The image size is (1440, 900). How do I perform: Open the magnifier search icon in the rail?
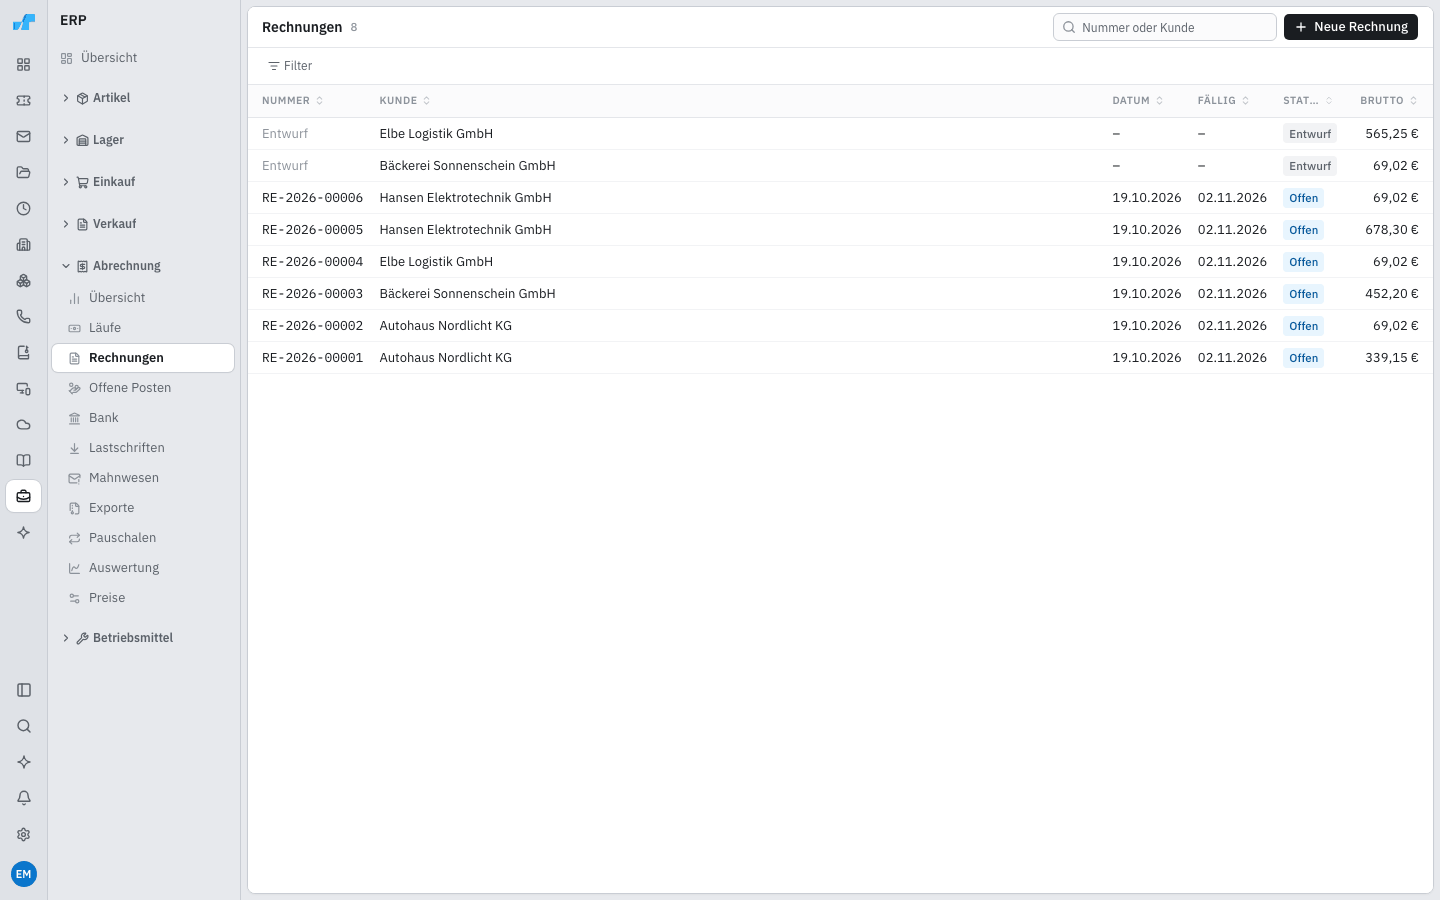pos(24,726)
